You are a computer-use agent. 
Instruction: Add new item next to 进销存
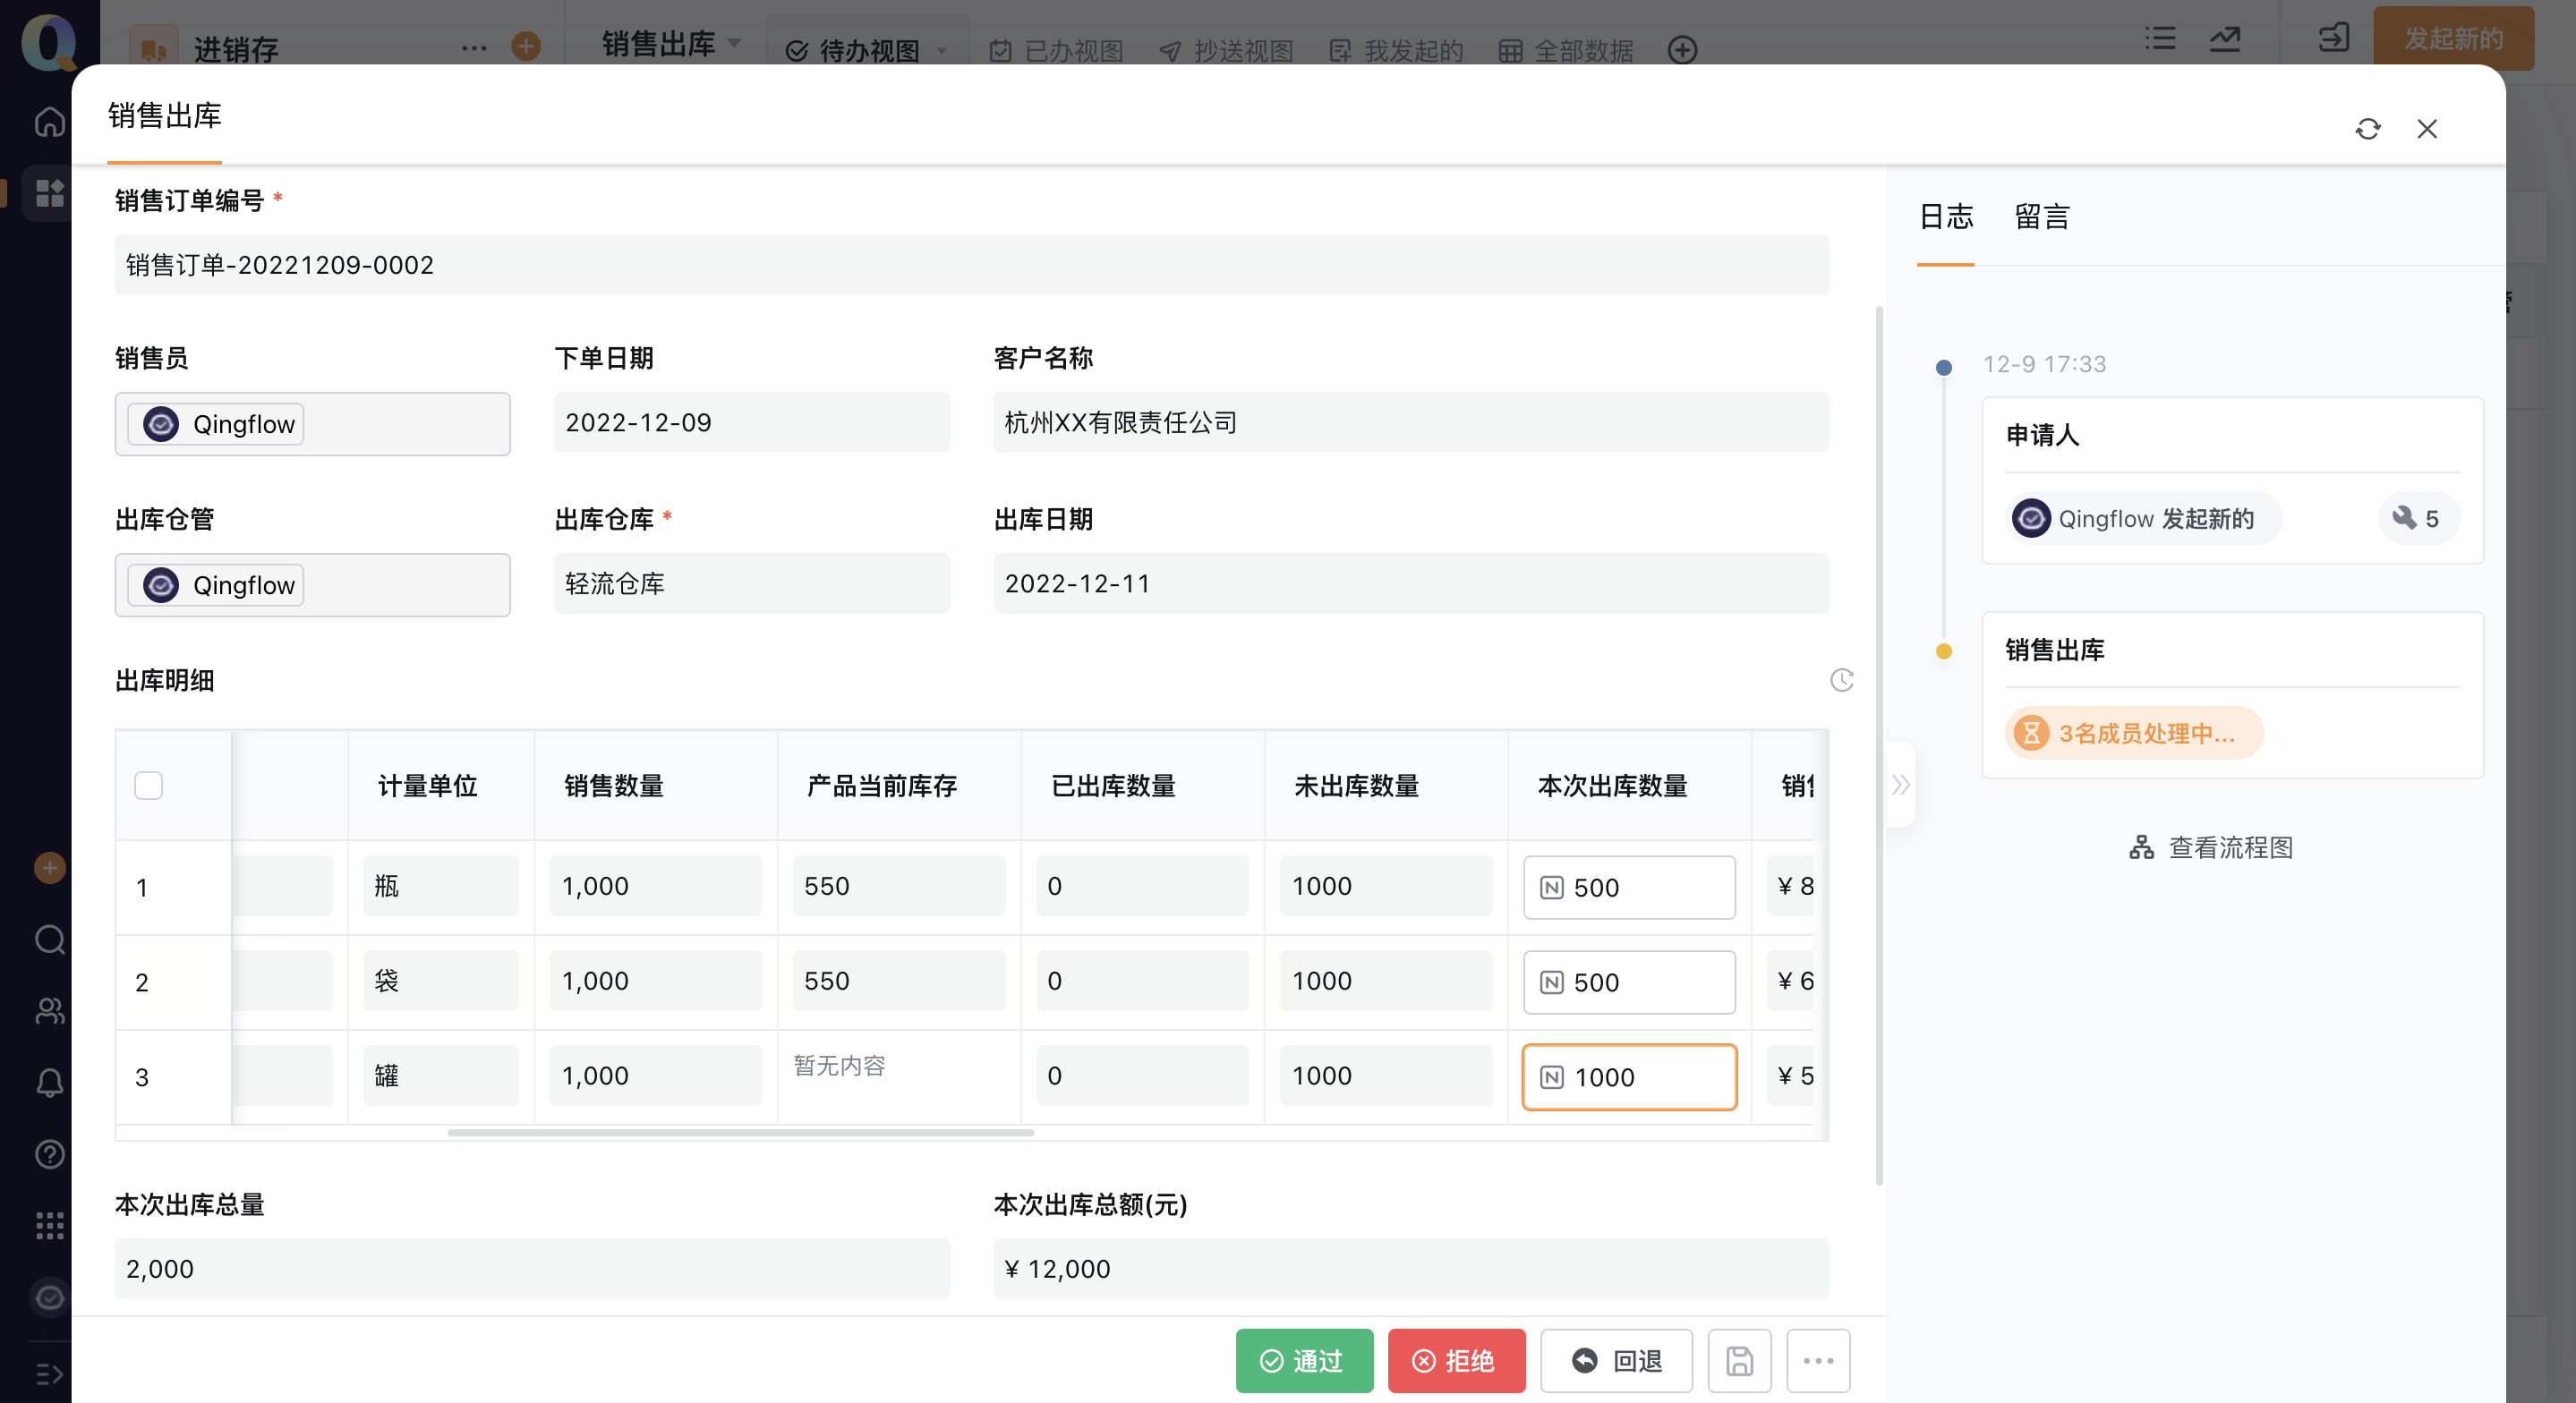[x=526, y=46]
